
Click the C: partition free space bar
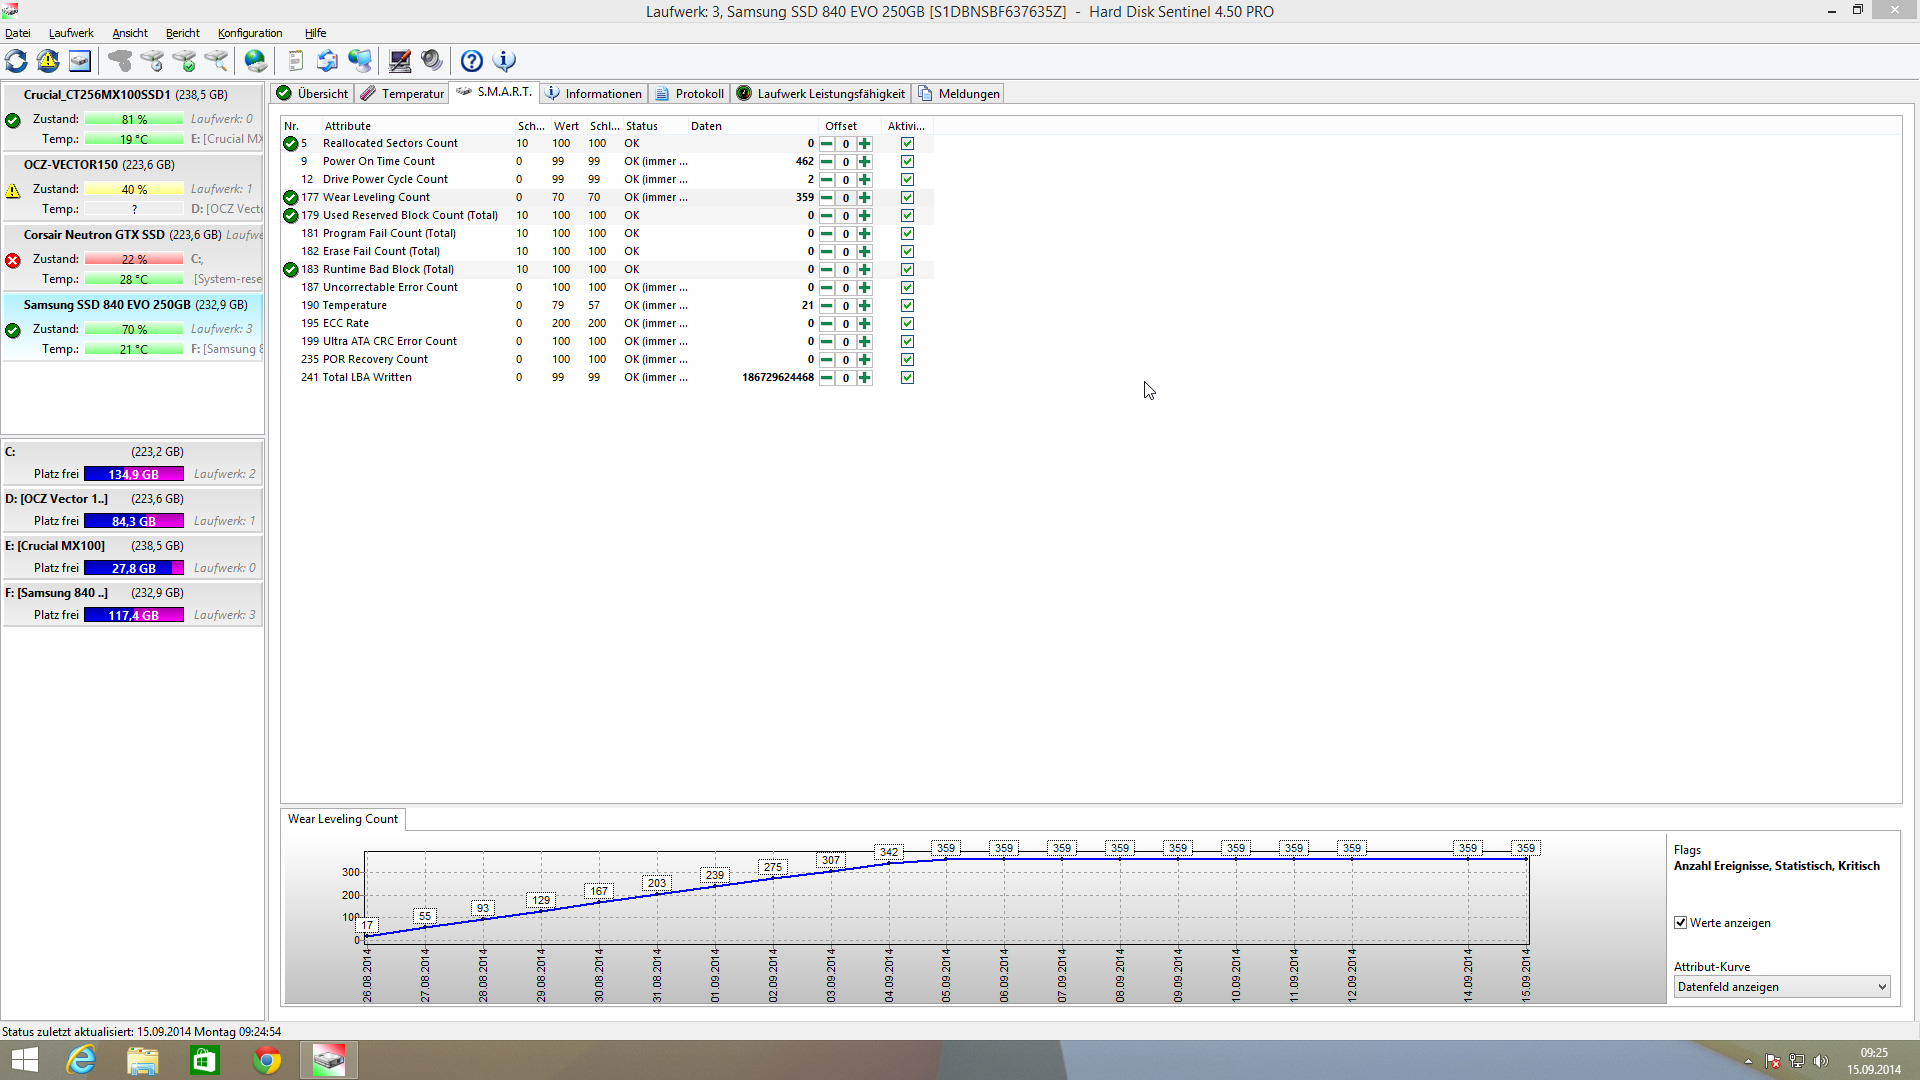point(134,474)
